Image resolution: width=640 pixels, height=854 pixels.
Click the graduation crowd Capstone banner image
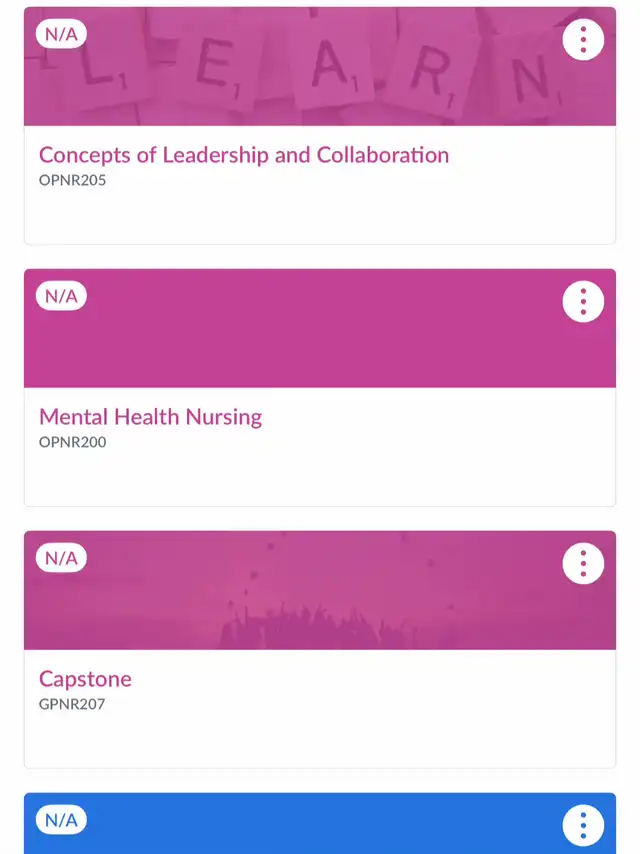(x=320, y=590)
